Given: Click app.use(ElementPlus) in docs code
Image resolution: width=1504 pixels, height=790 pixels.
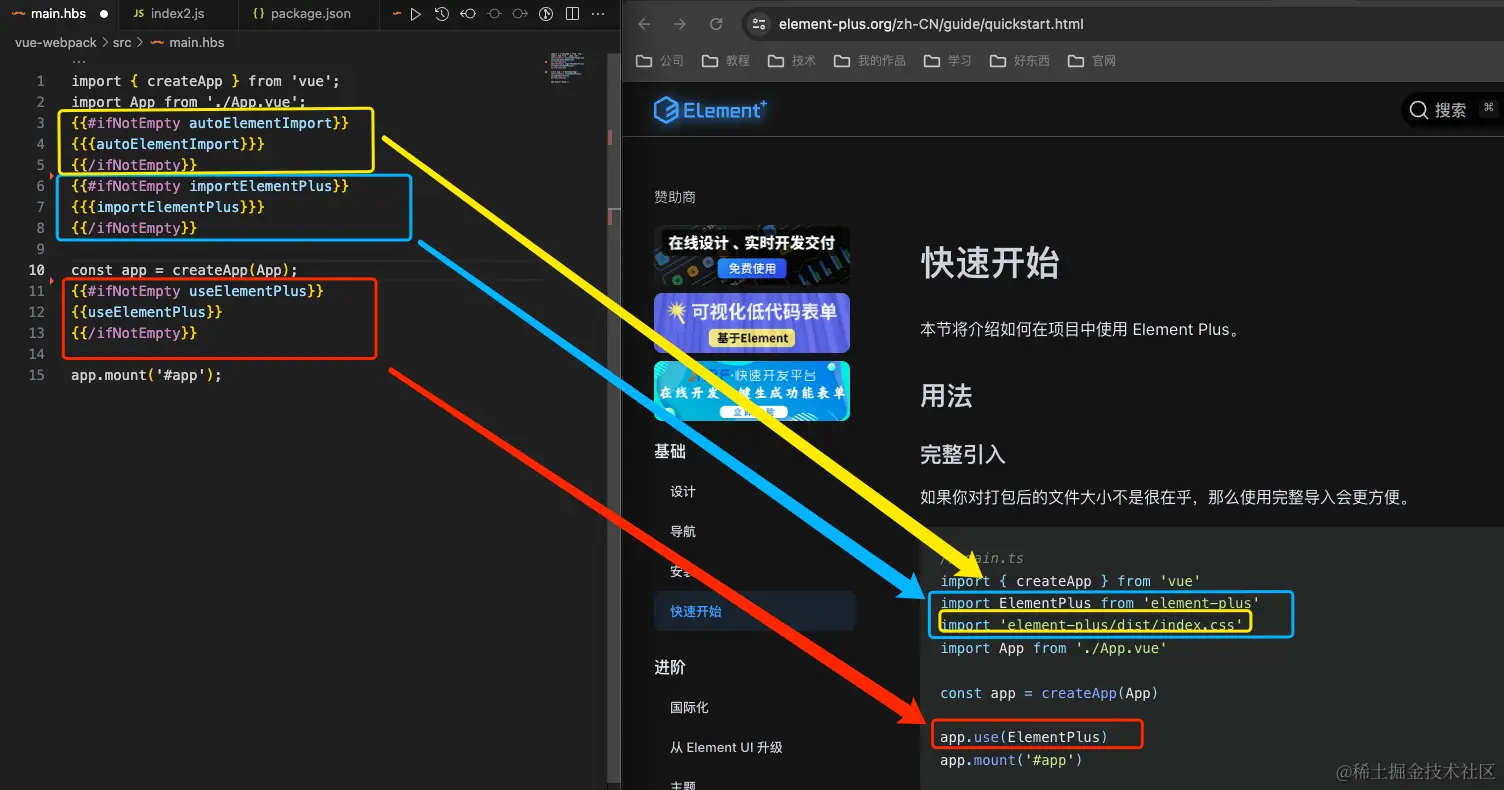Looking at the screenshot, I should (1024, 737).
